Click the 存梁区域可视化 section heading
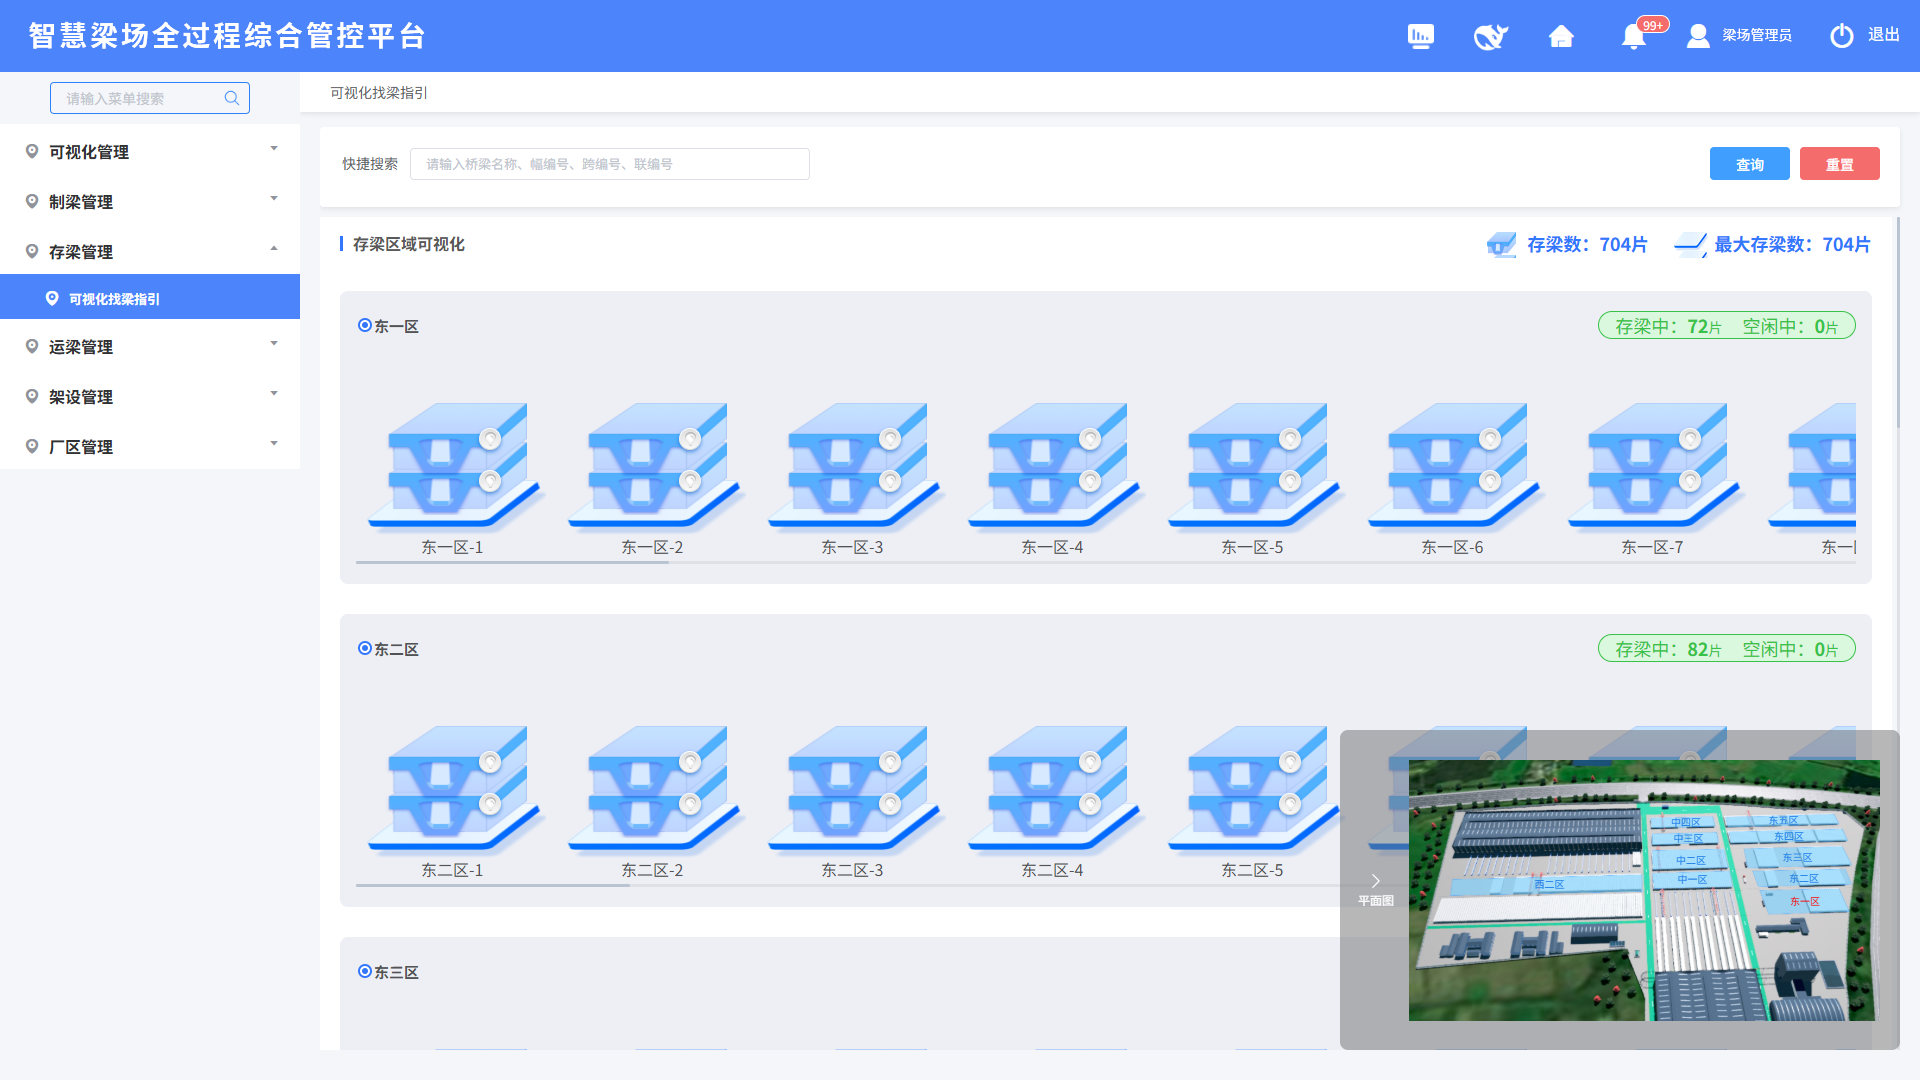The width and height of the screenshot is (1920, 1080). [x=409, y=244]
